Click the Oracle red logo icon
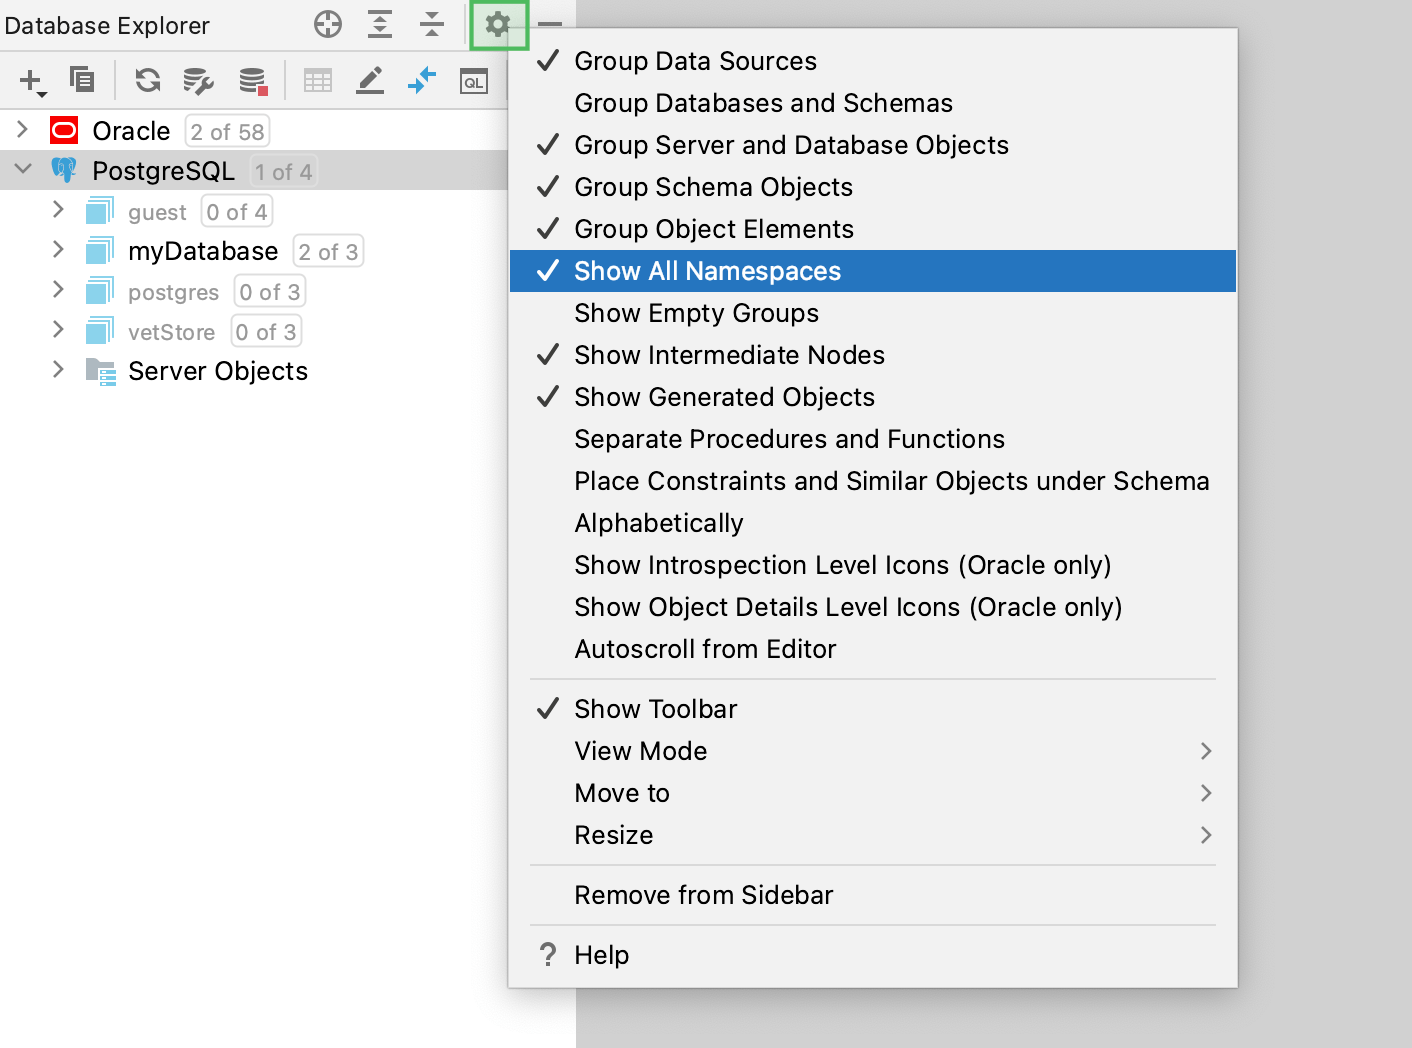 64,130
